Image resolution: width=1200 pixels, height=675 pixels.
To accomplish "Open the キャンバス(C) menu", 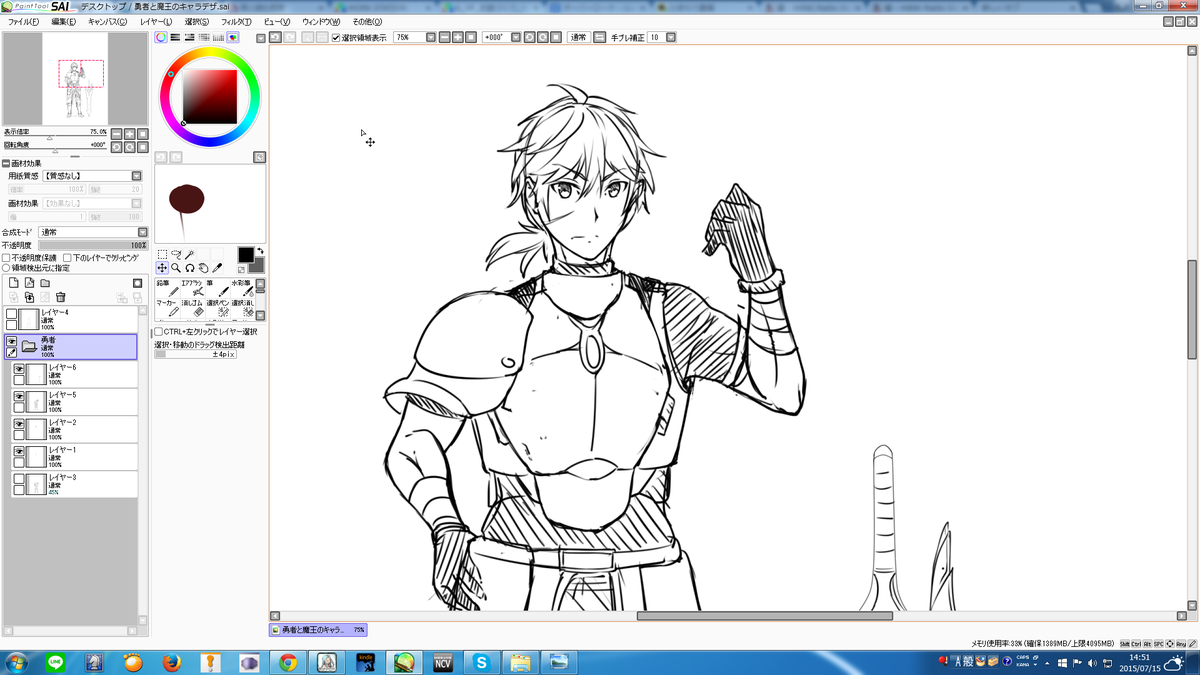I will click(107, 21).
